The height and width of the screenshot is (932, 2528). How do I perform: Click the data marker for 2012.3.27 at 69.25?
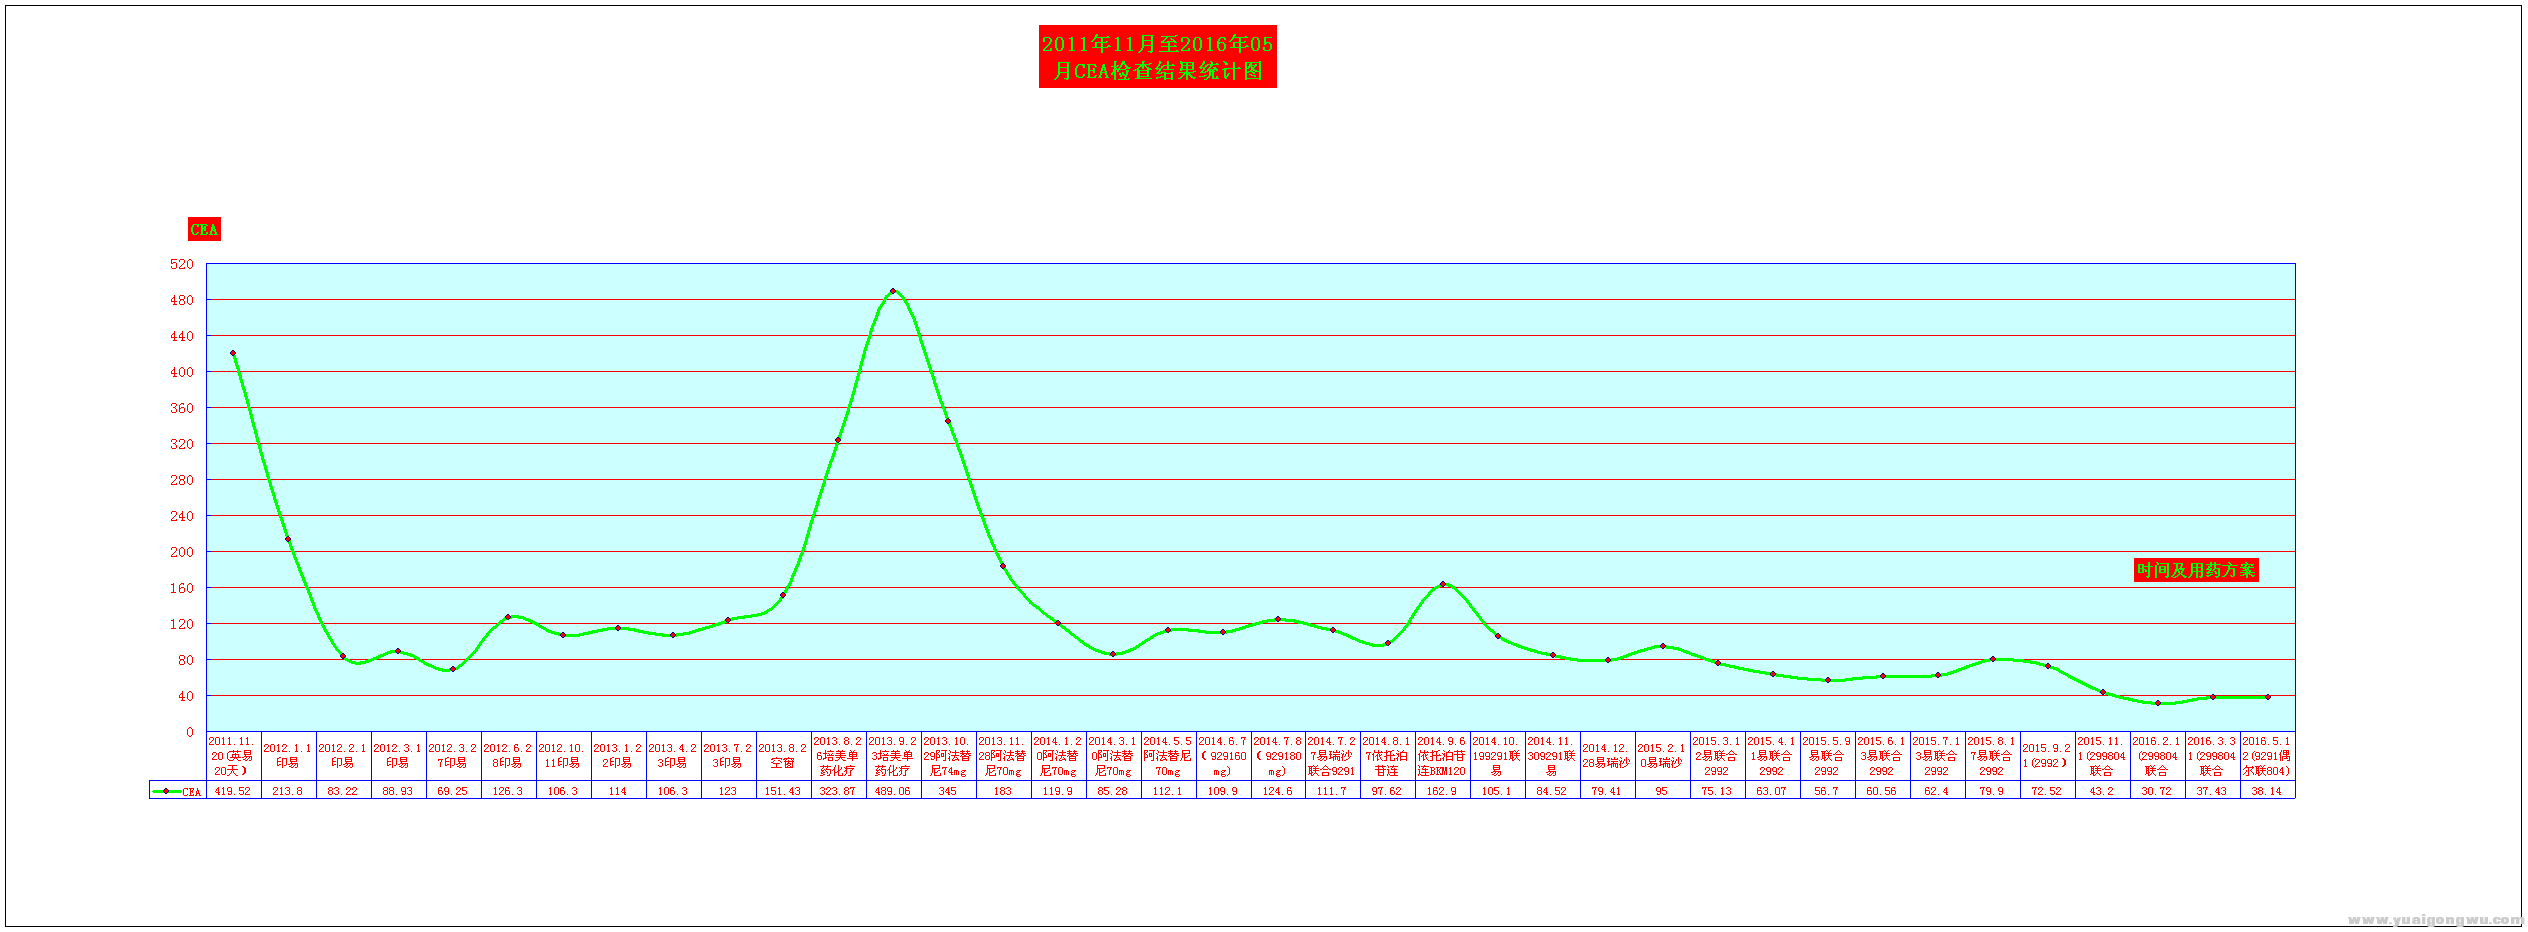[453, 669]
